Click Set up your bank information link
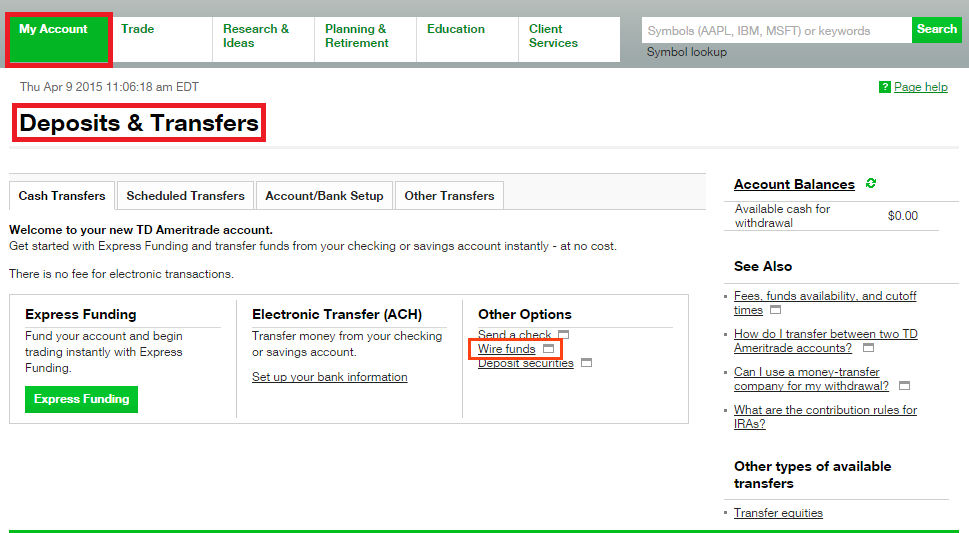The width and height of the screenshot is (969, 533). click(x=329, y=377)
